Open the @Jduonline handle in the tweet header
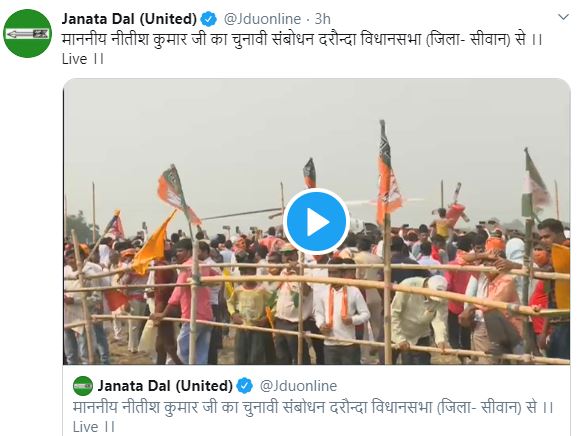578x436 pixels. (x=262, y=19)
